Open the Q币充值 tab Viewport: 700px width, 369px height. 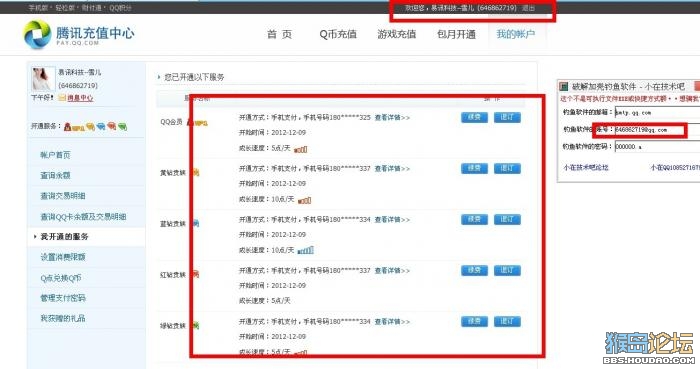click(x=338, y=34)
